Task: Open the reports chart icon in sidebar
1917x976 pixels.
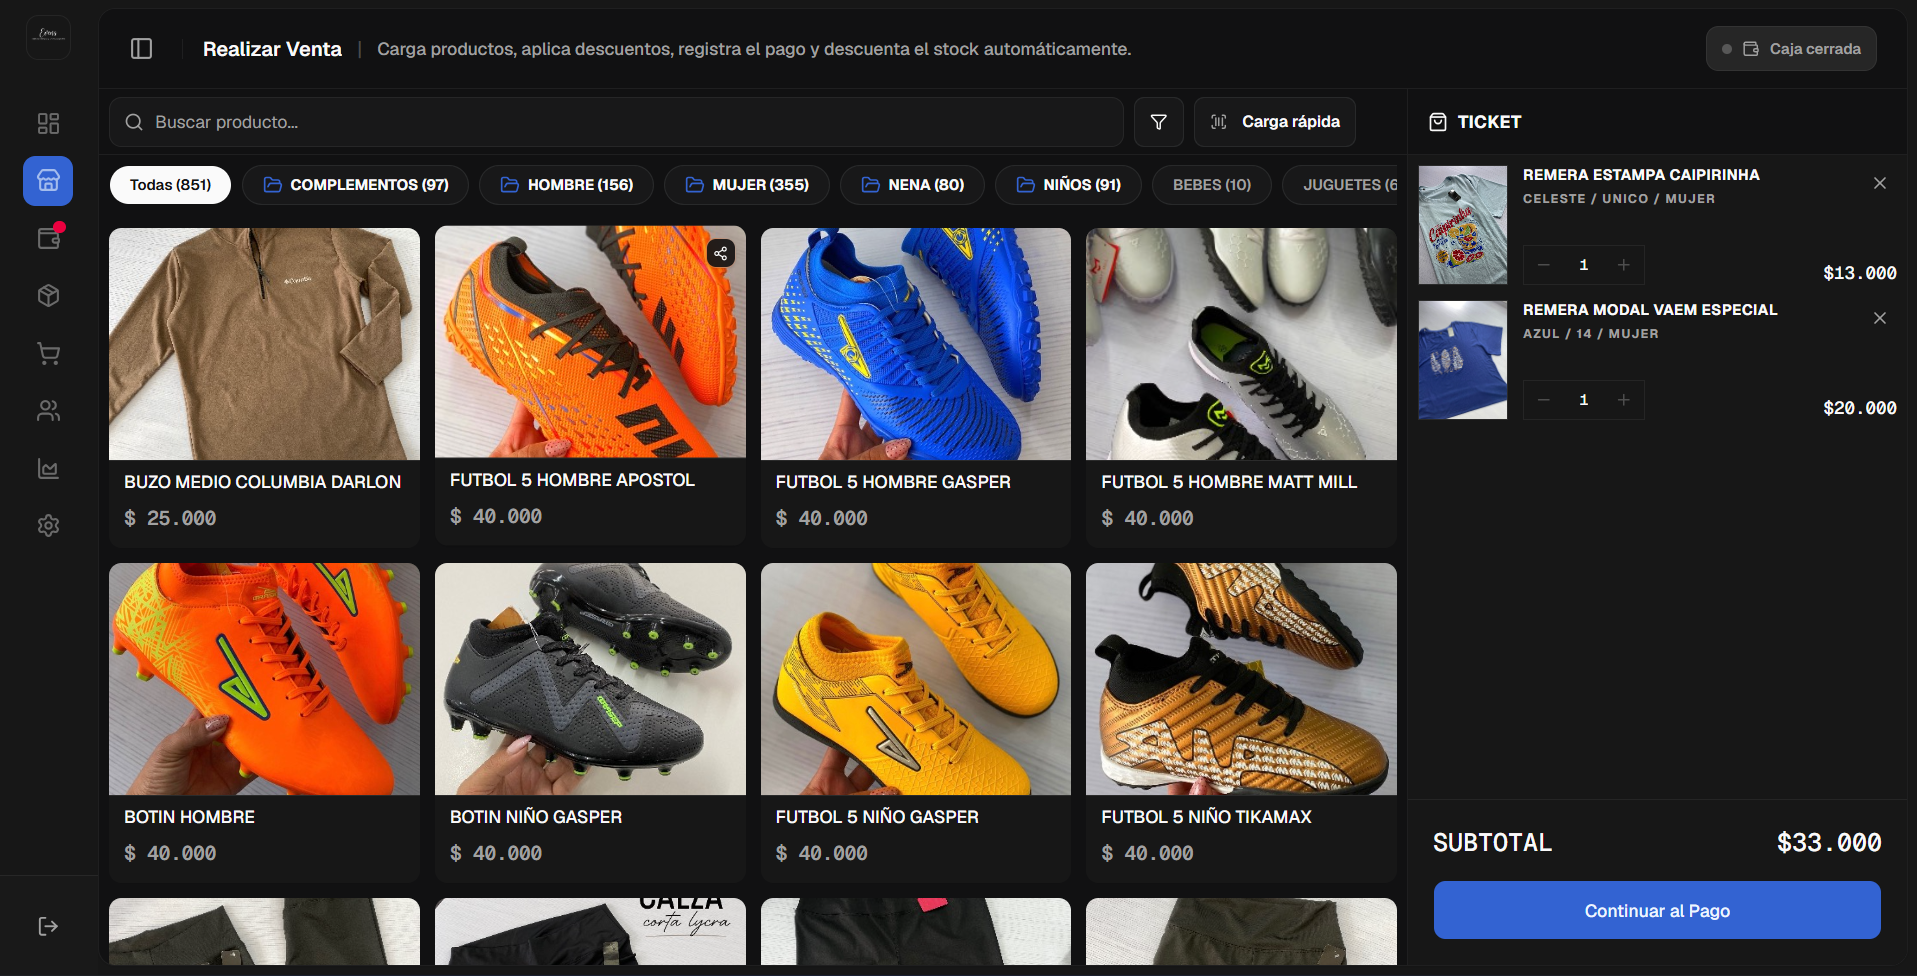Action: [48, 469]
